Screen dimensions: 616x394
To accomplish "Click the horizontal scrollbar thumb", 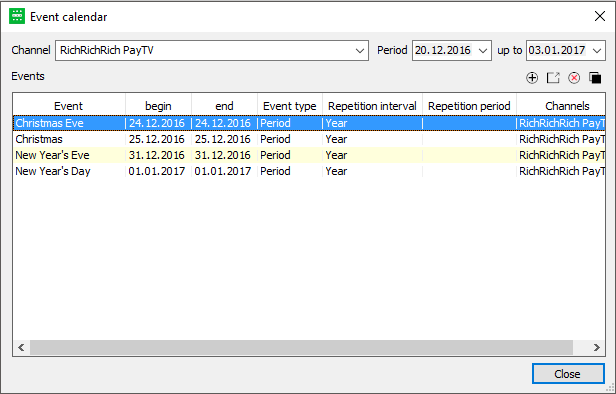I will coord(301,347).
